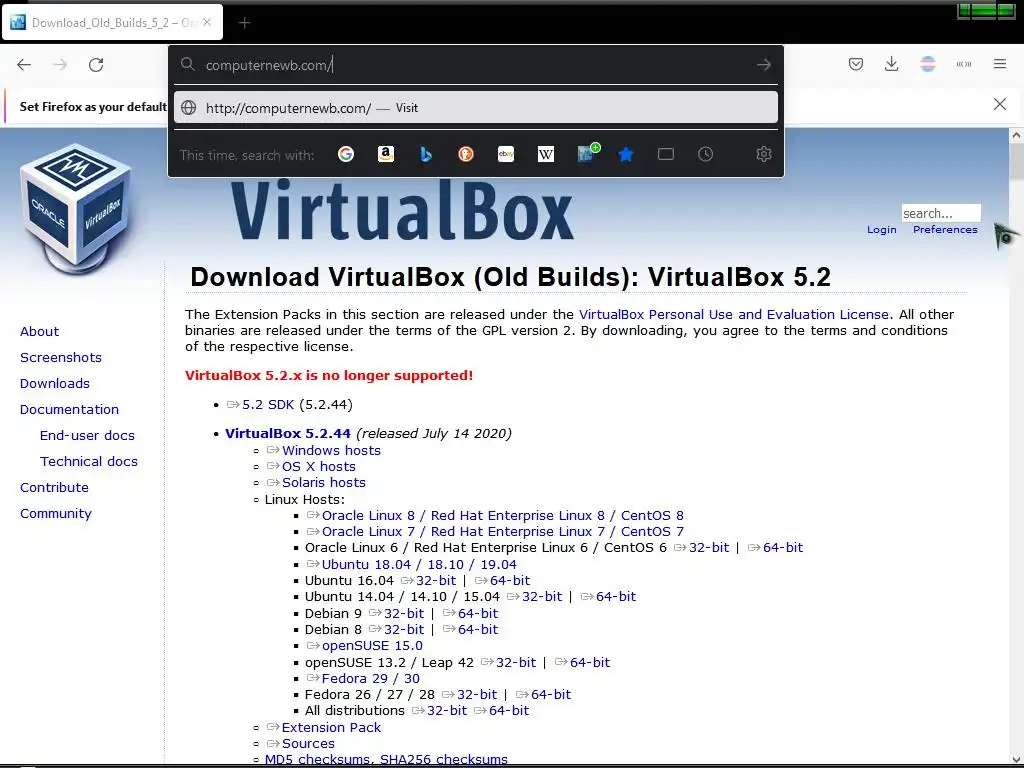Click the Go arrow in address bar
1024x768 pixels.
point(763,65)
